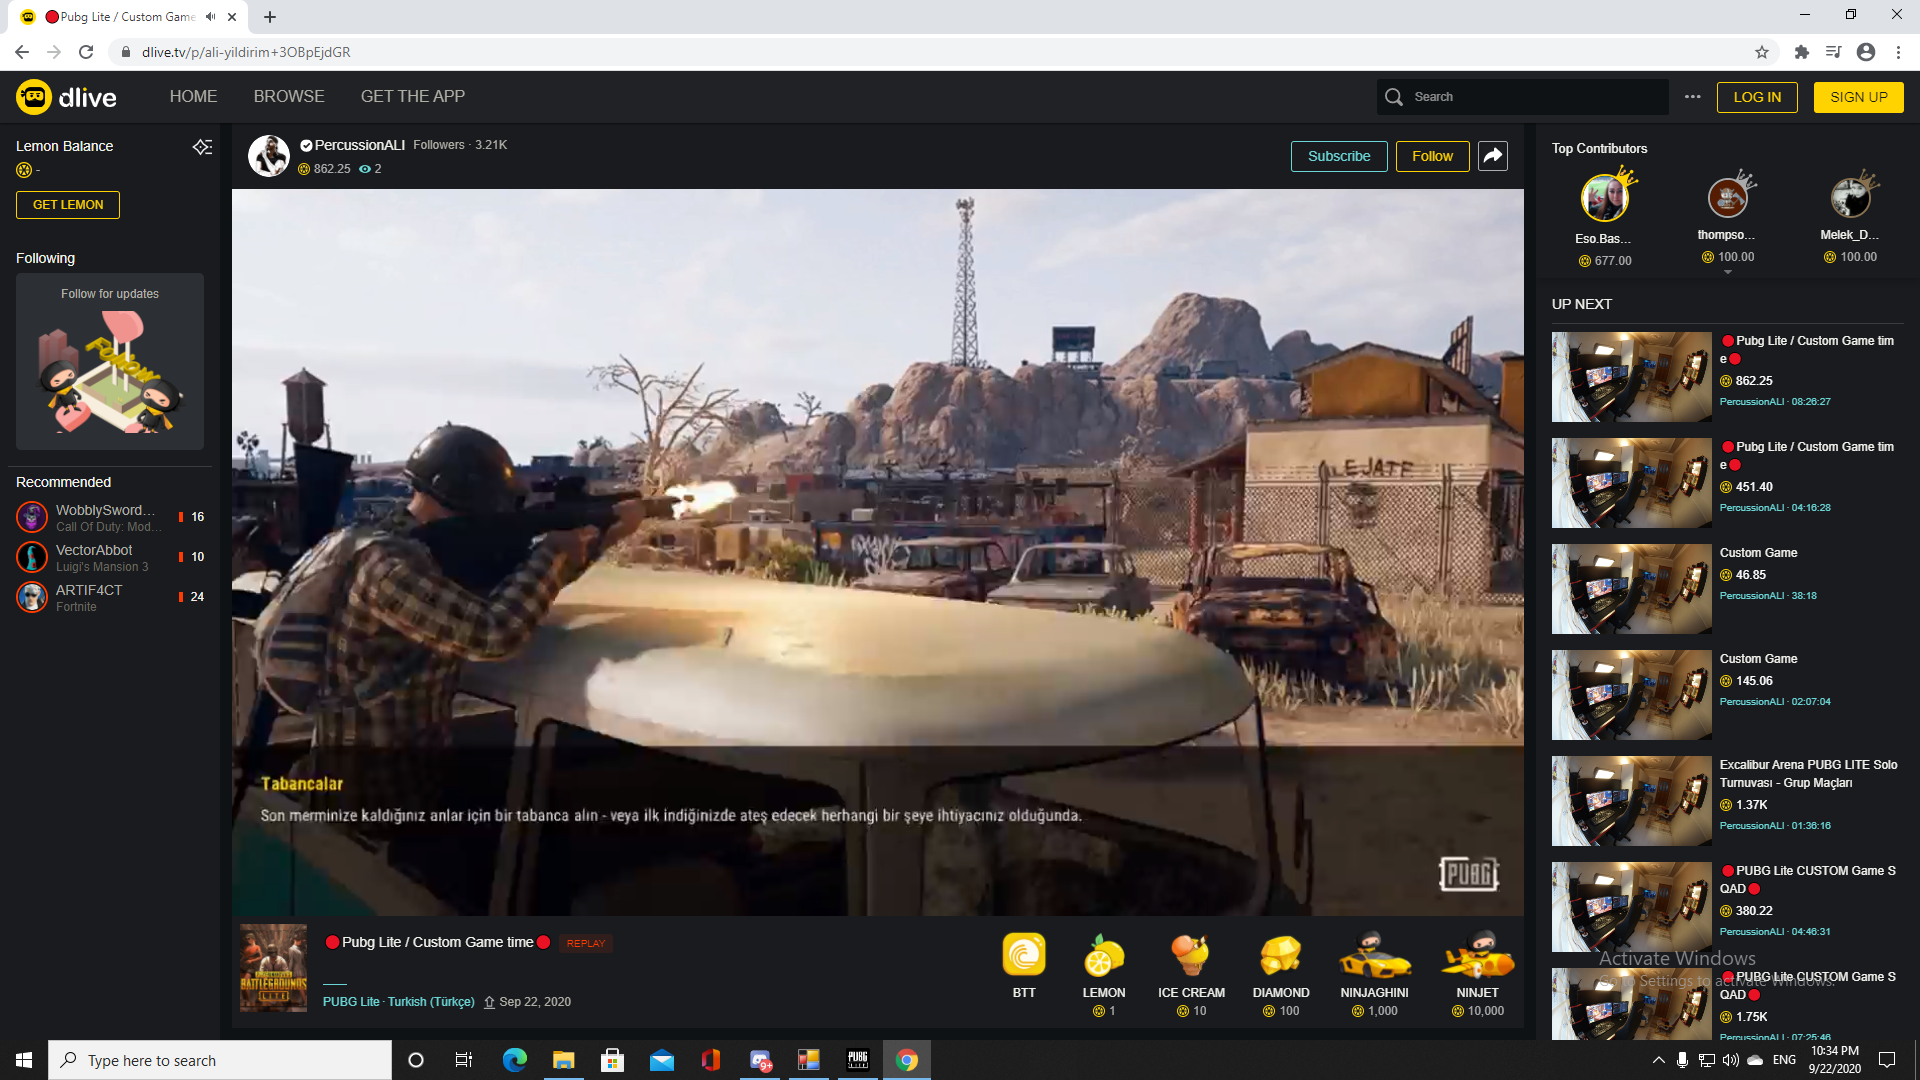Go back in browser history

pos(22,52)
